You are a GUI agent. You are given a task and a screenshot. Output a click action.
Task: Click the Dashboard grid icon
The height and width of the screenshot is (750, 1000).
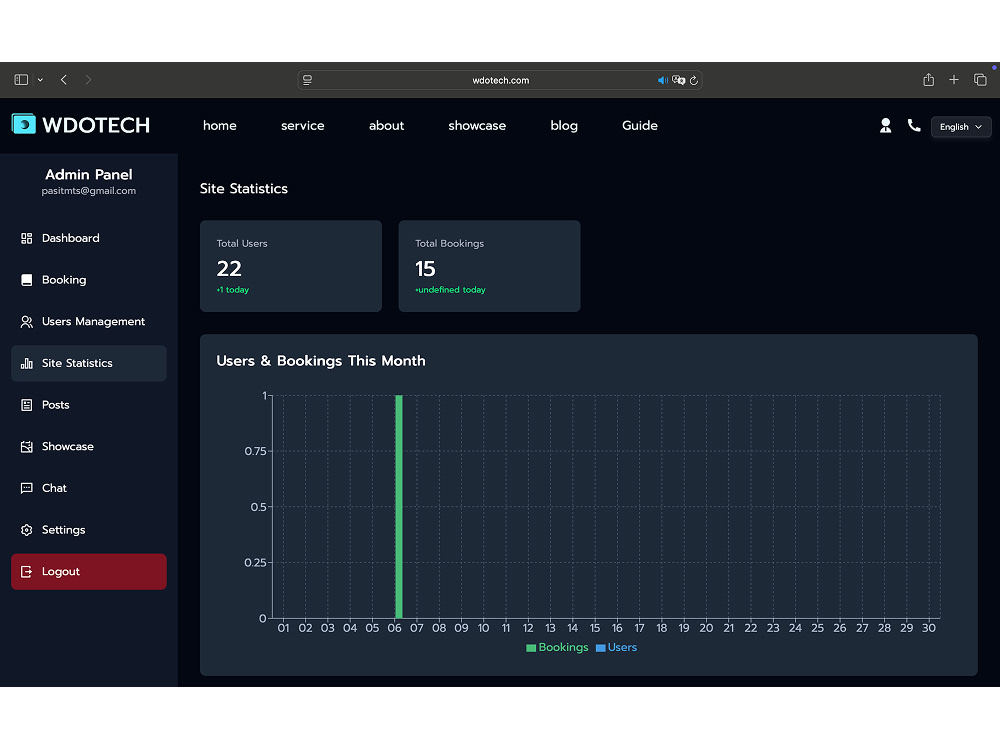pyautogui.click(x=26, y=239)
